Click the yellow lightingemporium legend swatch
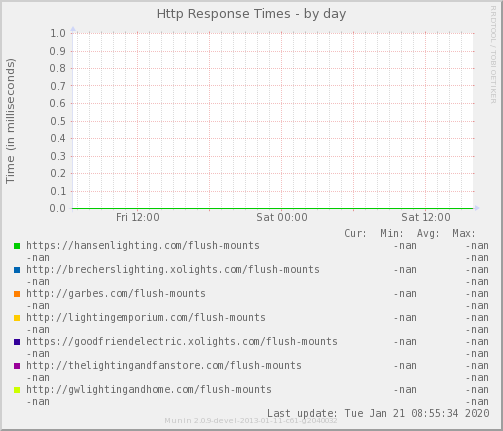The image size is (503, 431). (x=17, y=318)
